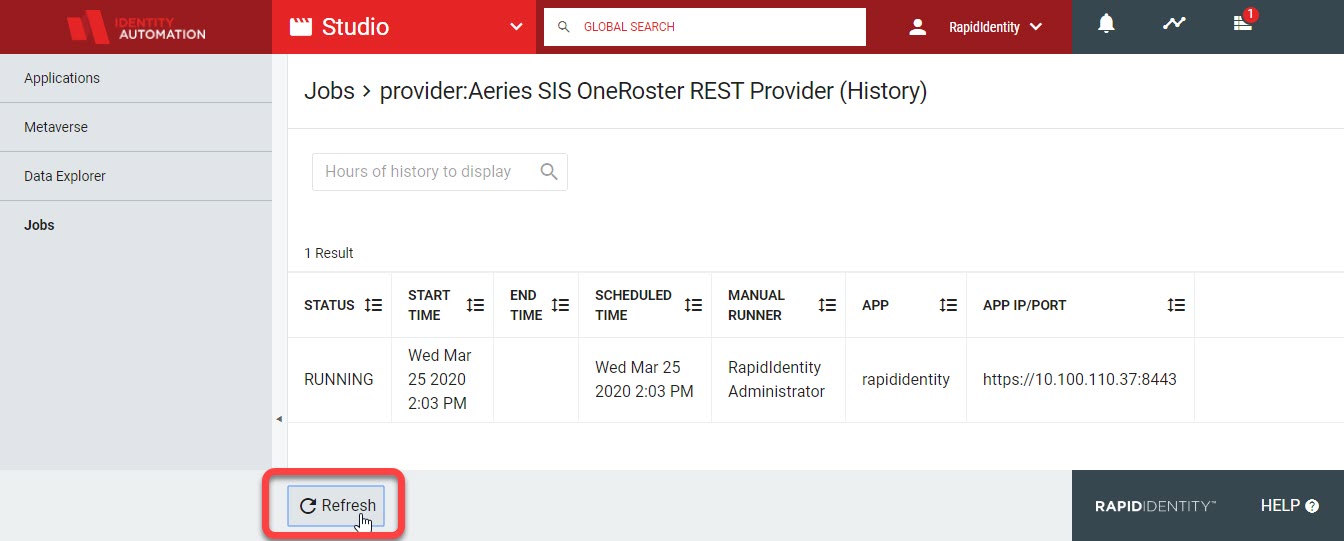The image size is (1344, 541).
Task: Click the history search magnifier icon
Action: pos(549,172)
